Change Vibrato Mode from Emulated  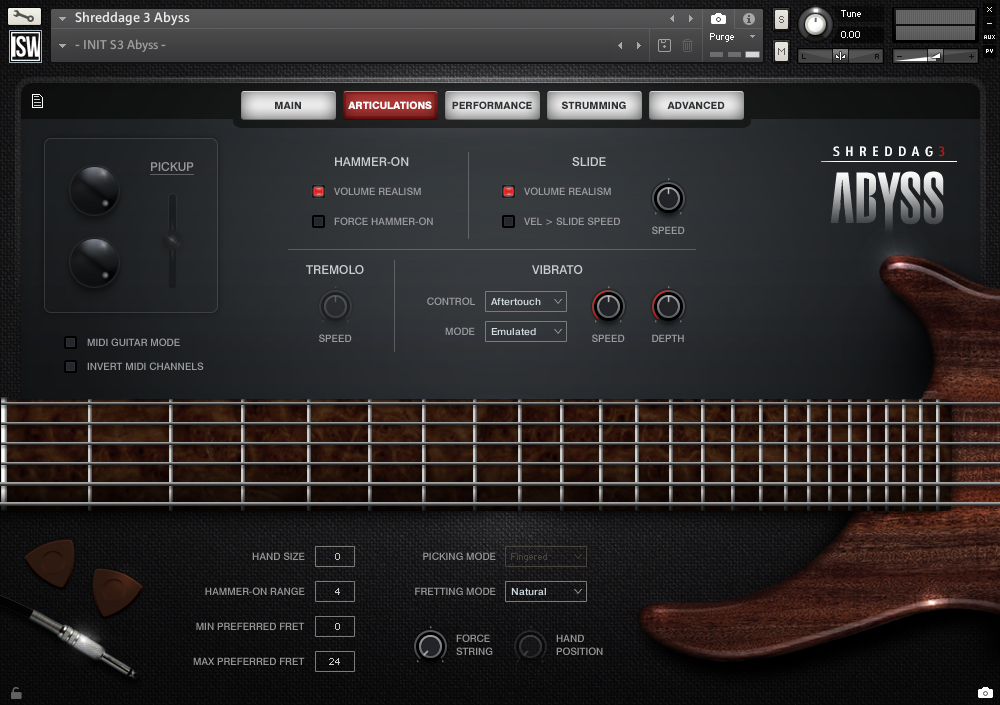coord(525,331)
